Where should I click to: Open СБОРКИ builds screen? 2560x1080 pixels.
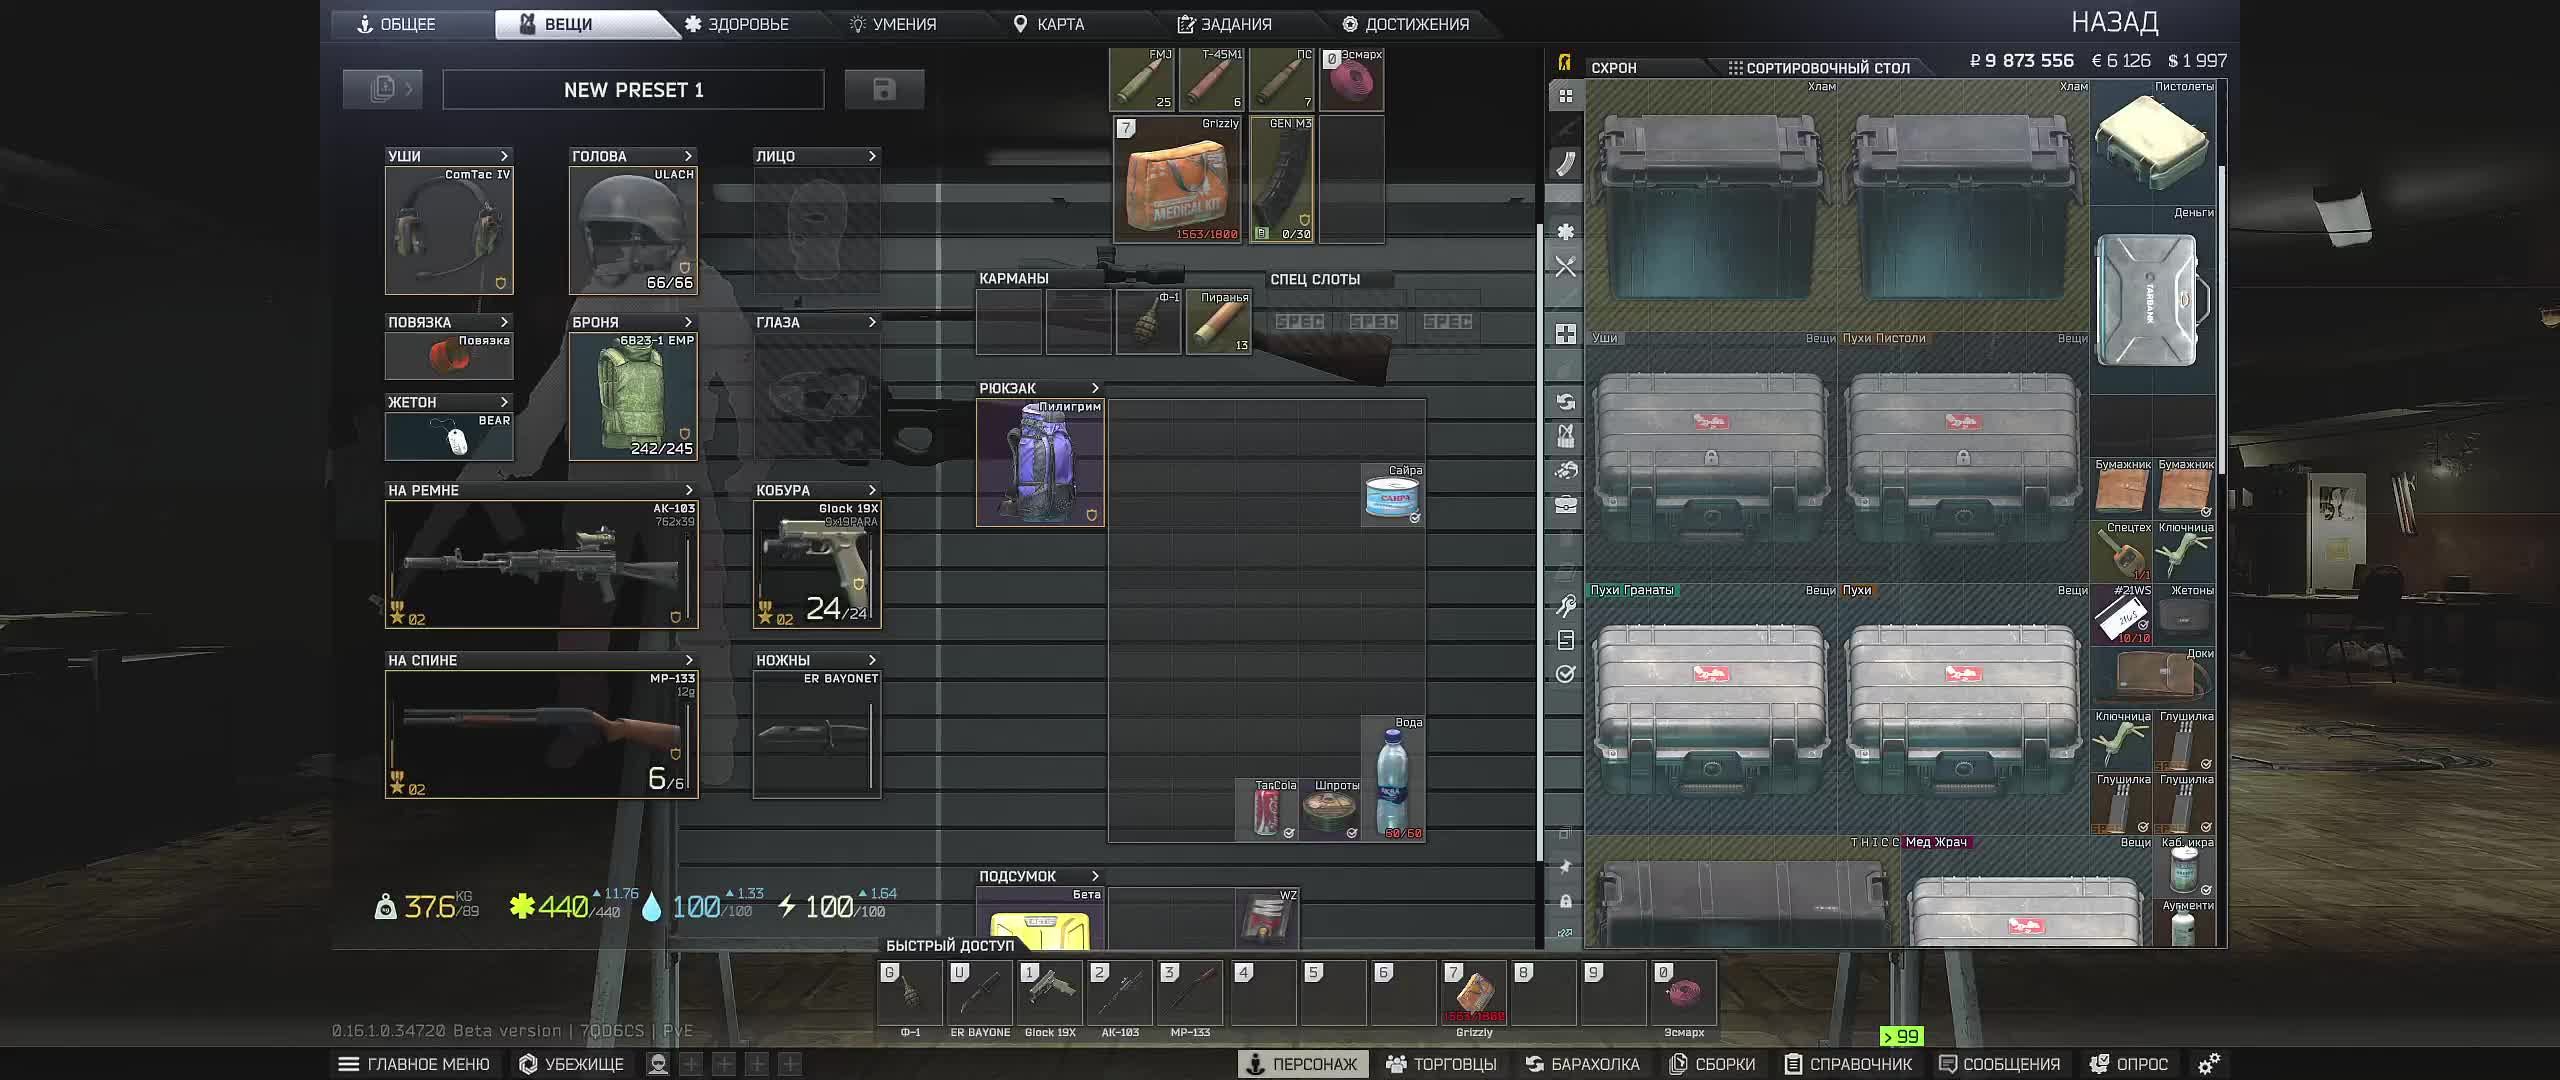point(1712,1064)
